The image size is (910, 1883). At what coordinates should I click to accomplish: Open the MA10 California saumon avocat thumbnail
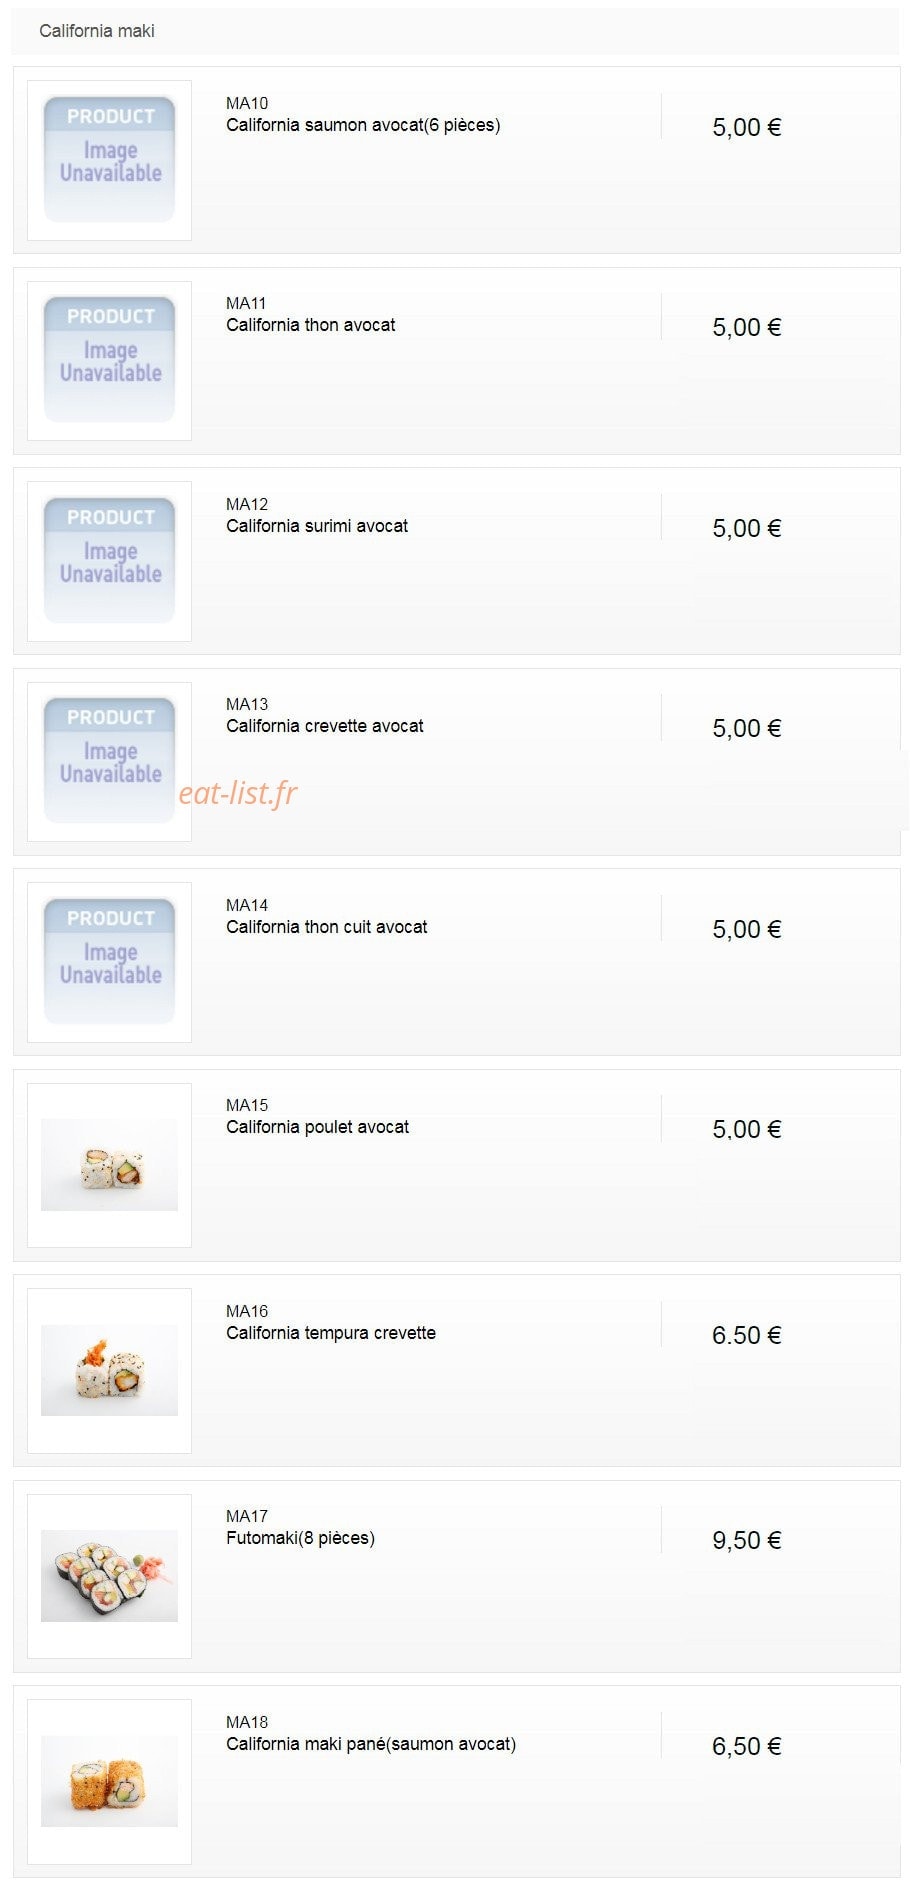pos(109,160)
